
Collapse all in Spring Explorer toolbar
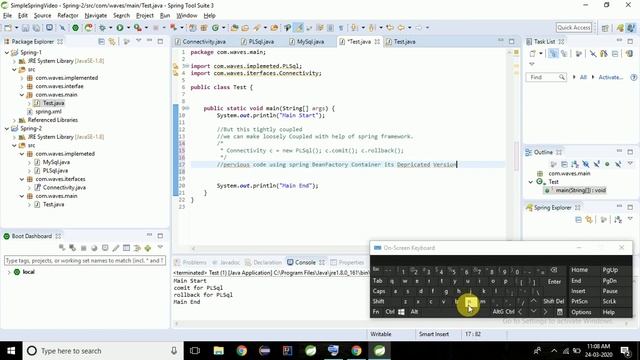578,220
